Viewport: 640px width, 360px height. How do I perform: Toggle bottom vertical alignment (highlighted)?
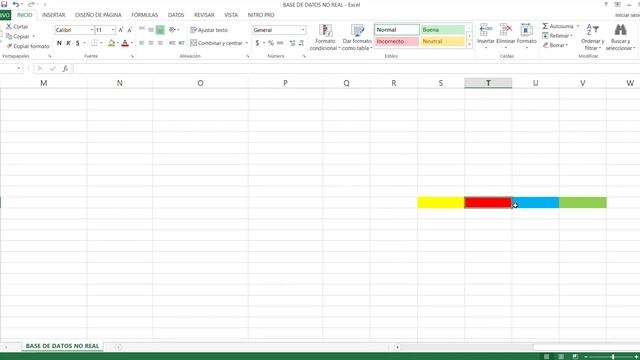click(x=160, y=30)
